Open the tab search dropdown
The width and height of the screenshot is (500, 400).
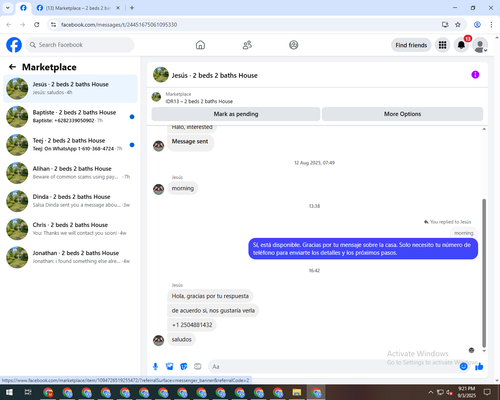coord(8,8)
